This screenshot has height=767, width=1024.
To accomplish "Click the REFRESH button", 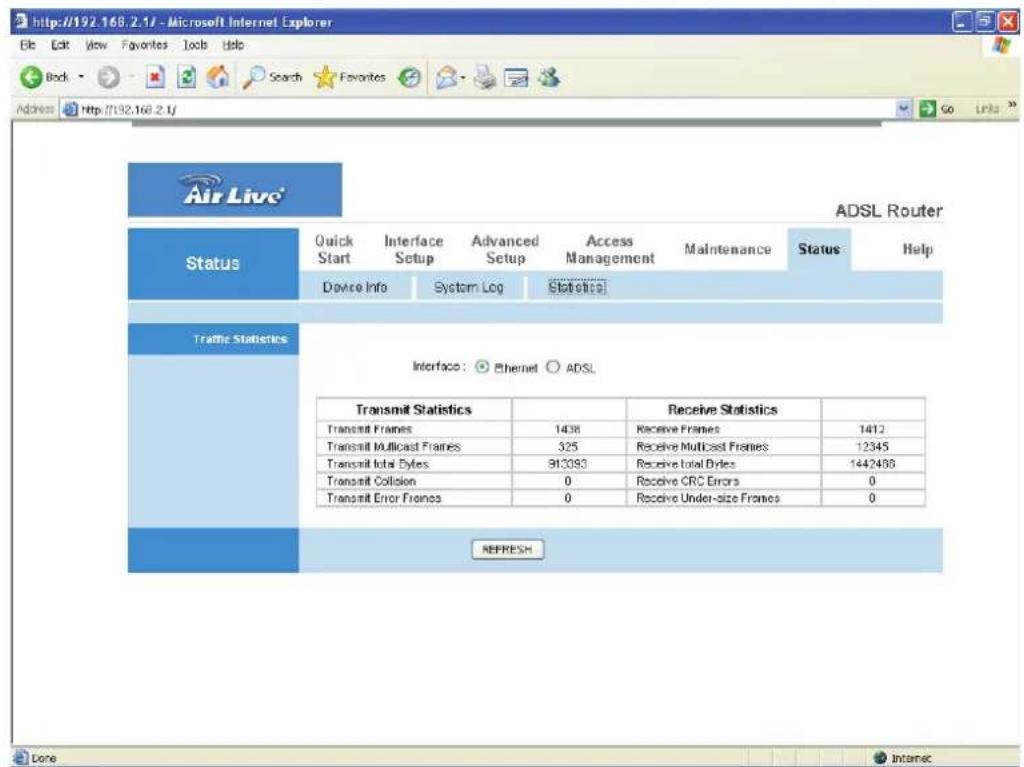I will click(507, 549).
